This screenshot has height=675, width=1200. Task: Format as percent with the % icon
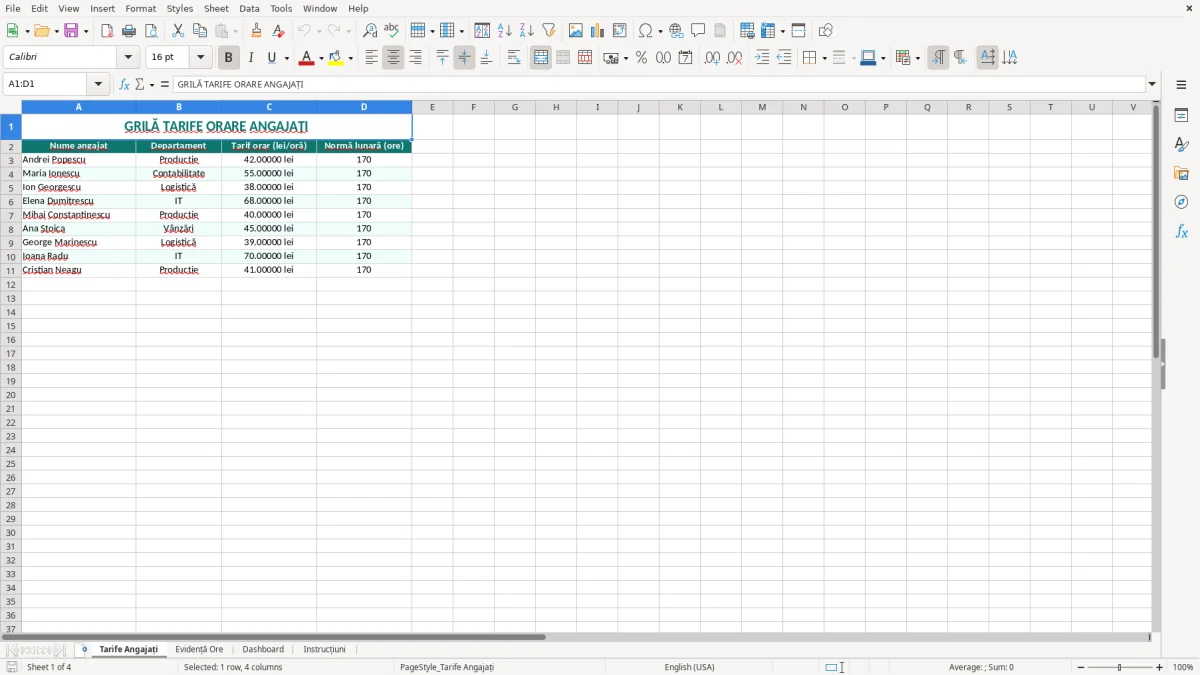(x=641, y=58)
